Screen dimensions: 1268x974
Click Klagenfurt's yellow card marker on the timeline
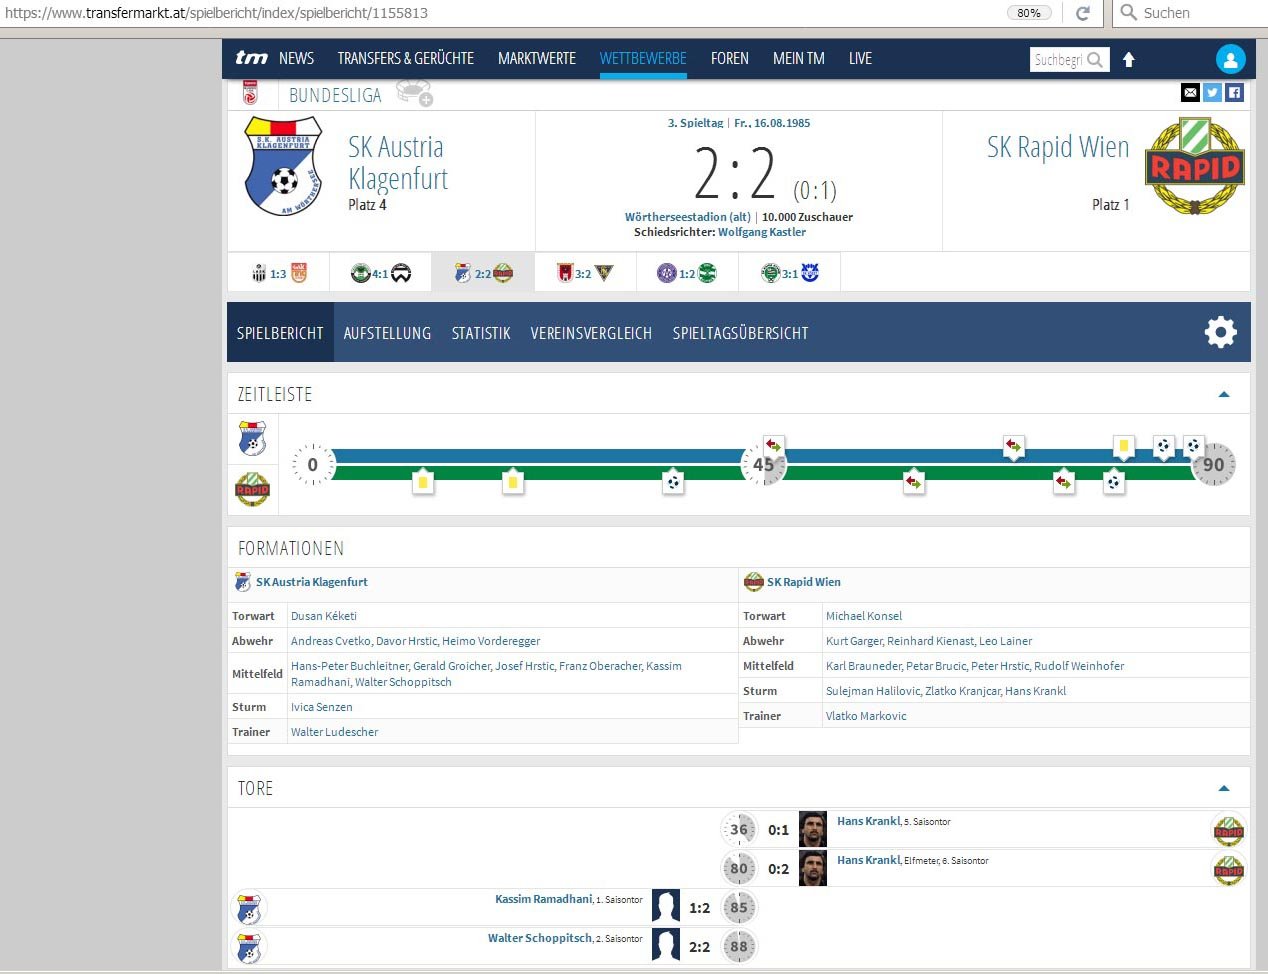click(x=1123, y=446)
